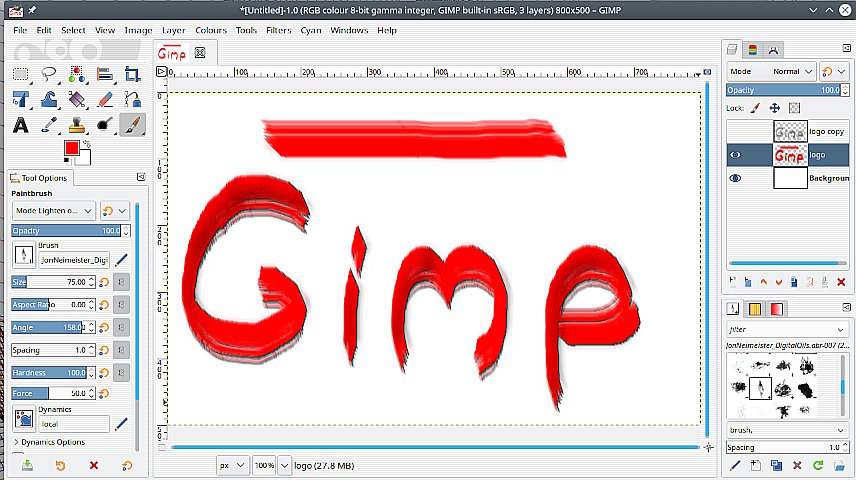This screenshot has width=856, height=480.
Task: Select the Text tool
Action: coord(21,125)
